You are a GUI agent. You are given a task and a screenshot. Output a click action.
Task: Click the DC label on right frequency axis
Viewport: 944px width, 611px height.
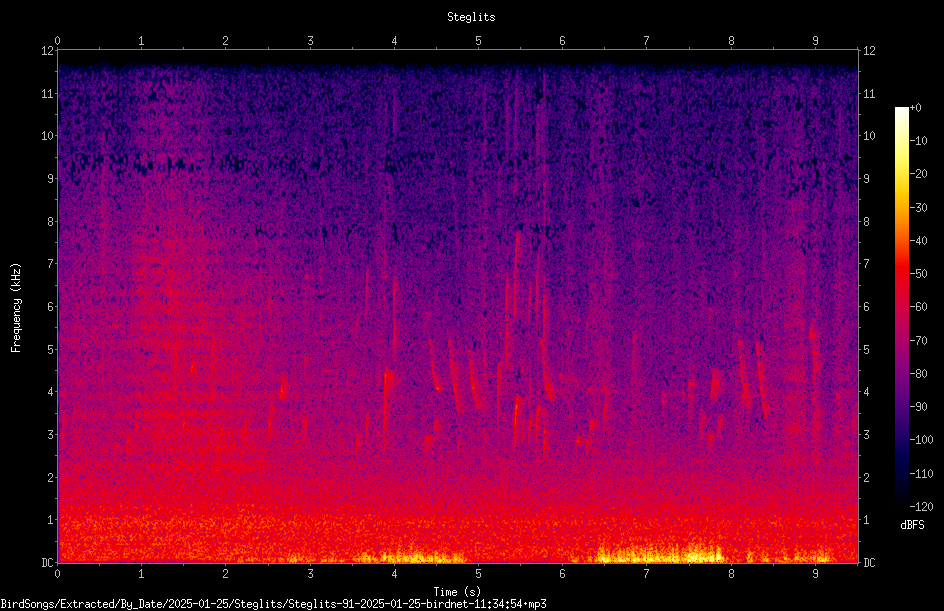869,563
